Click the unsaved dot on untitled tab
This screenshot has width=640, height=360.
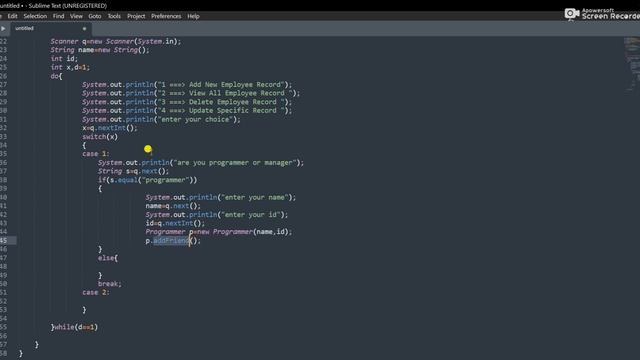pyautogui.click(x=84, y=29)
